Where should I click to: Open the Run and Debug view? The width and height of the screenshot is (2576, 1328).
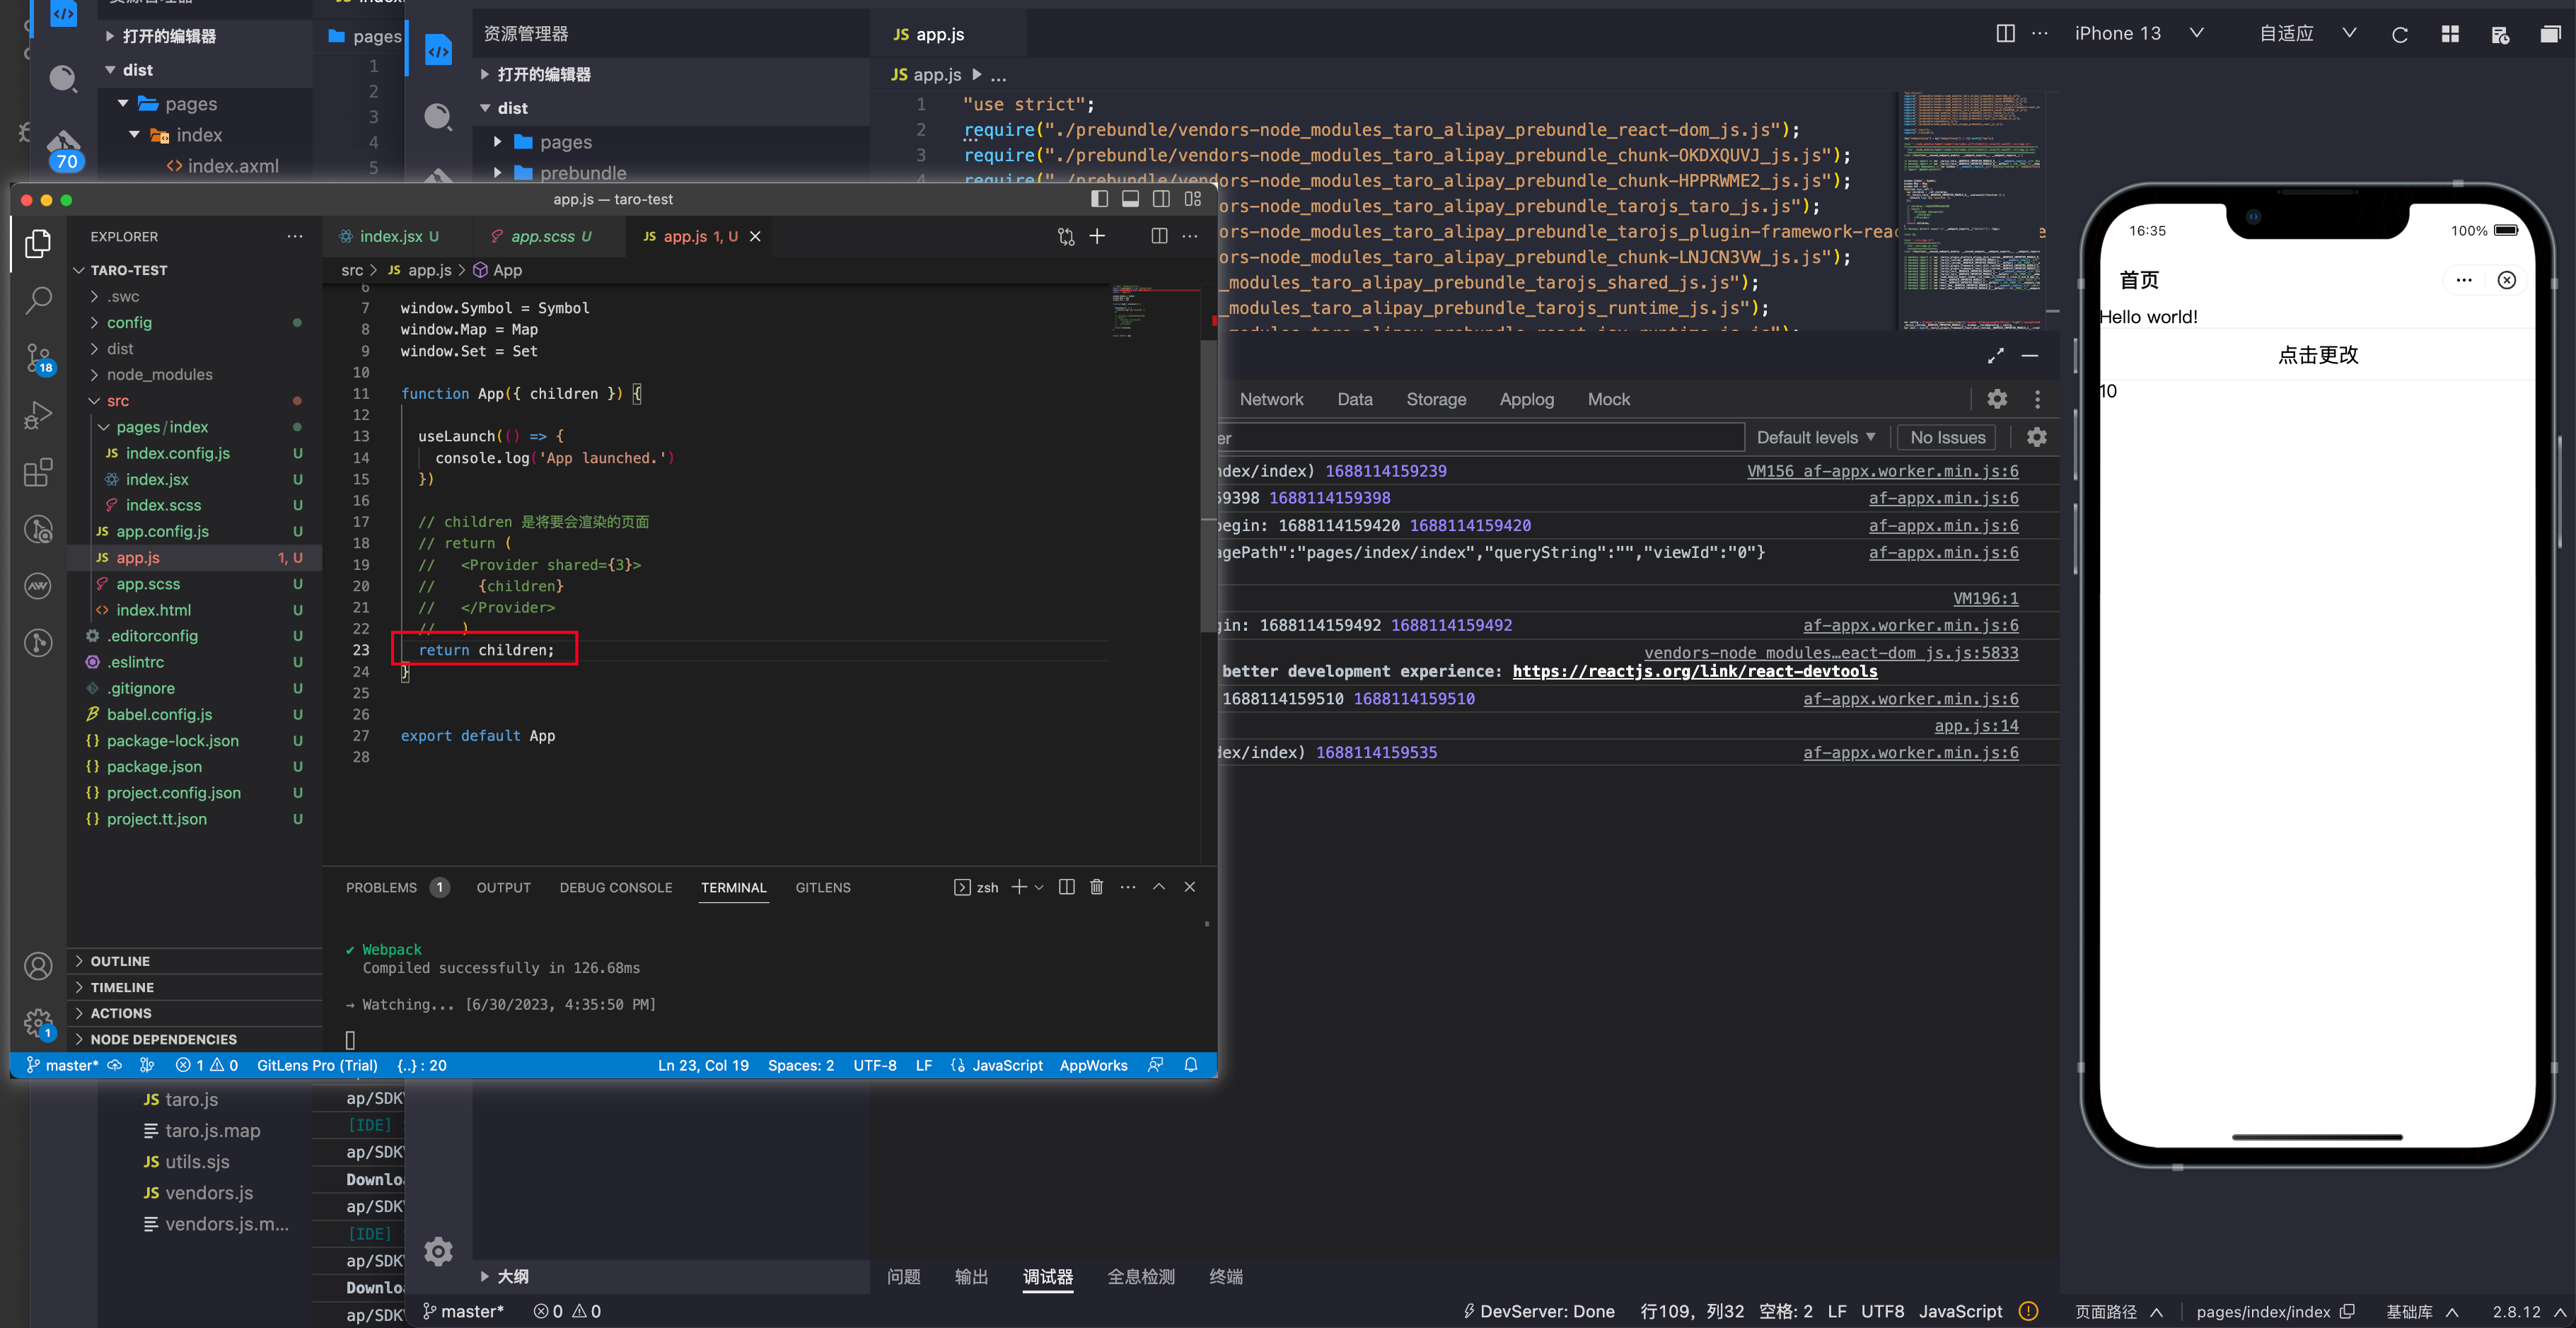coord(38,414)
